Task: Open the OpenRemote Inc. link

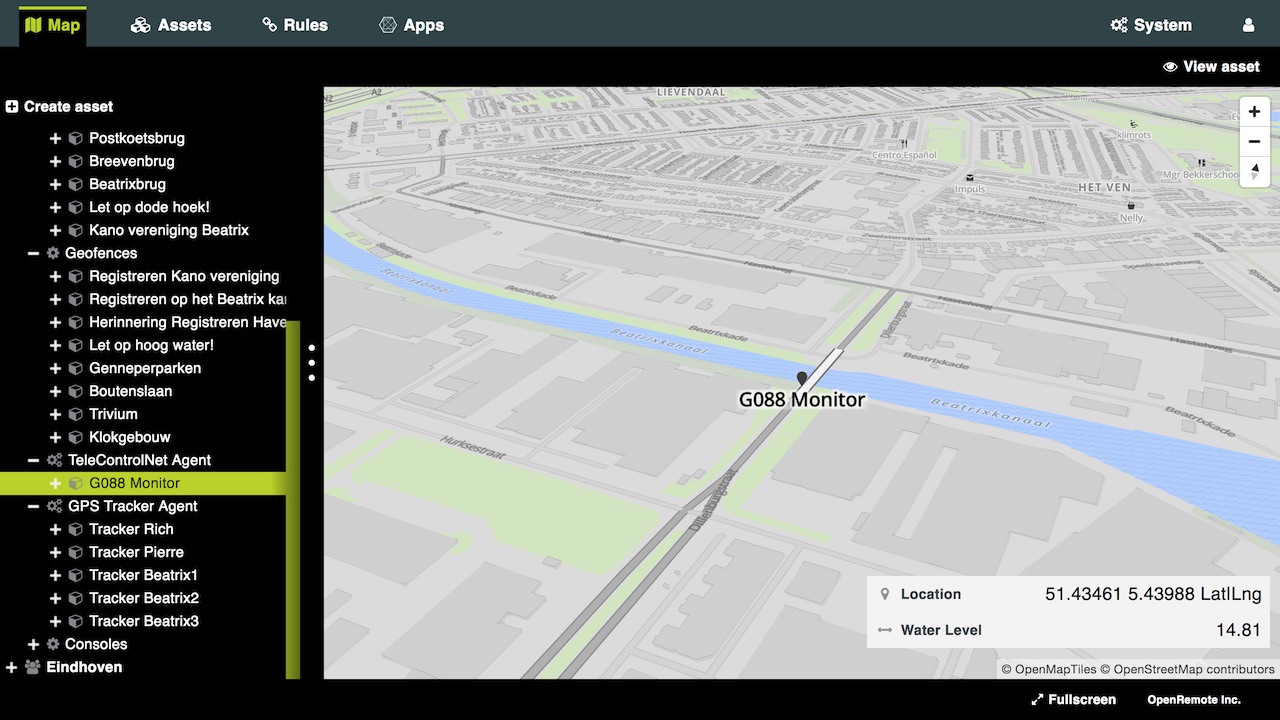Action: (x=1193, y=699)
